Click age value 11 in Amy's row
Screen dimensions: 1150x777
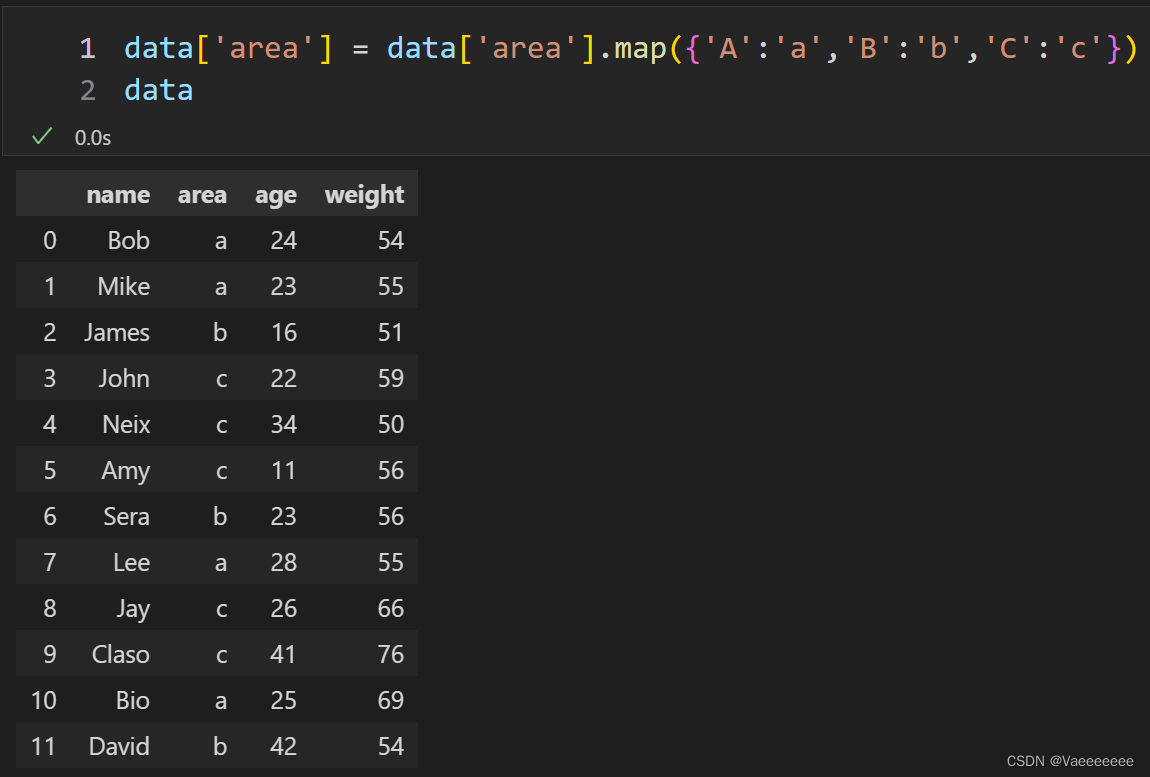(283, 470)
